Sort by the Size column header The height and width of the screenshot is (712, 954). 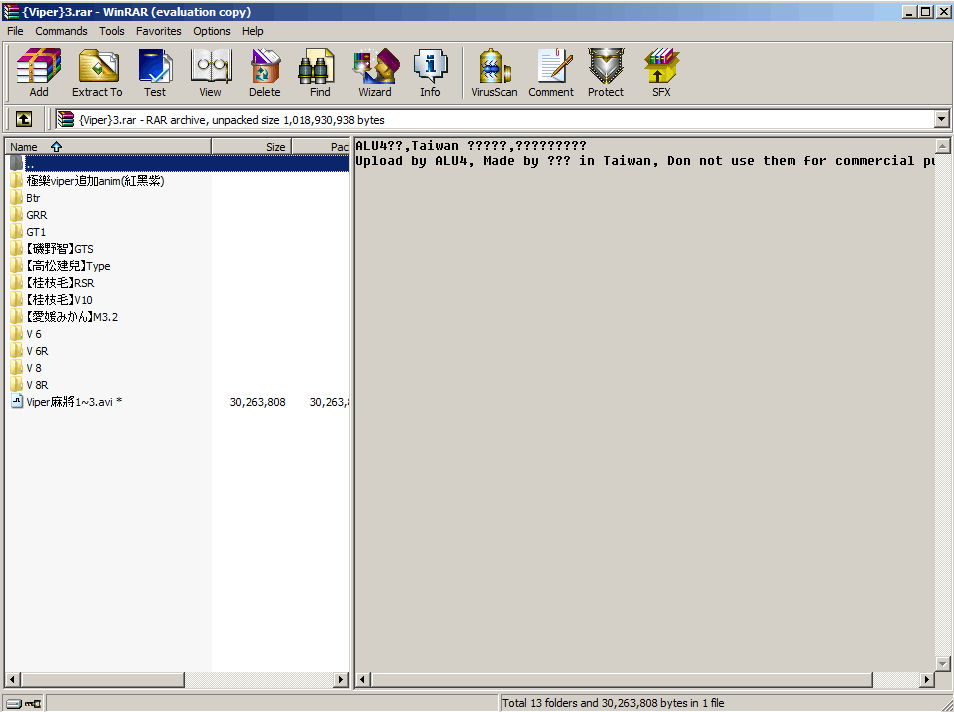(x=252, y=147)
